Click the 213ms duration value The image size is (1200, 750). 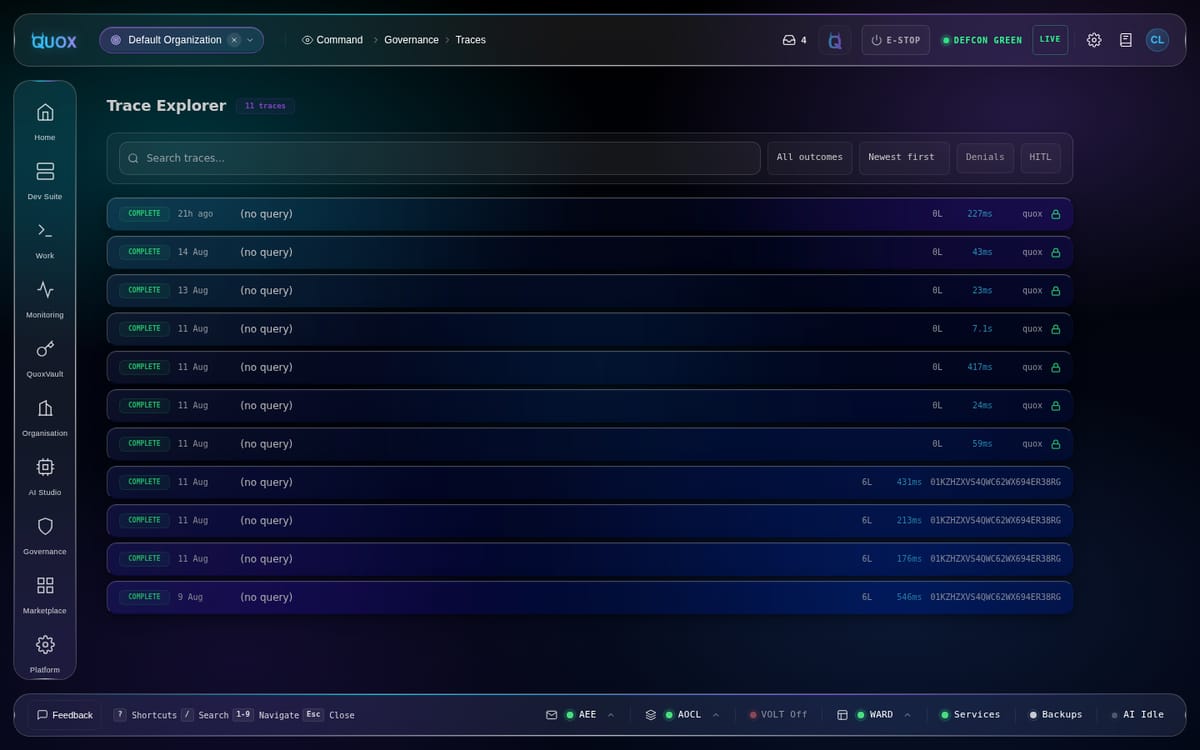tap(909, 520)
